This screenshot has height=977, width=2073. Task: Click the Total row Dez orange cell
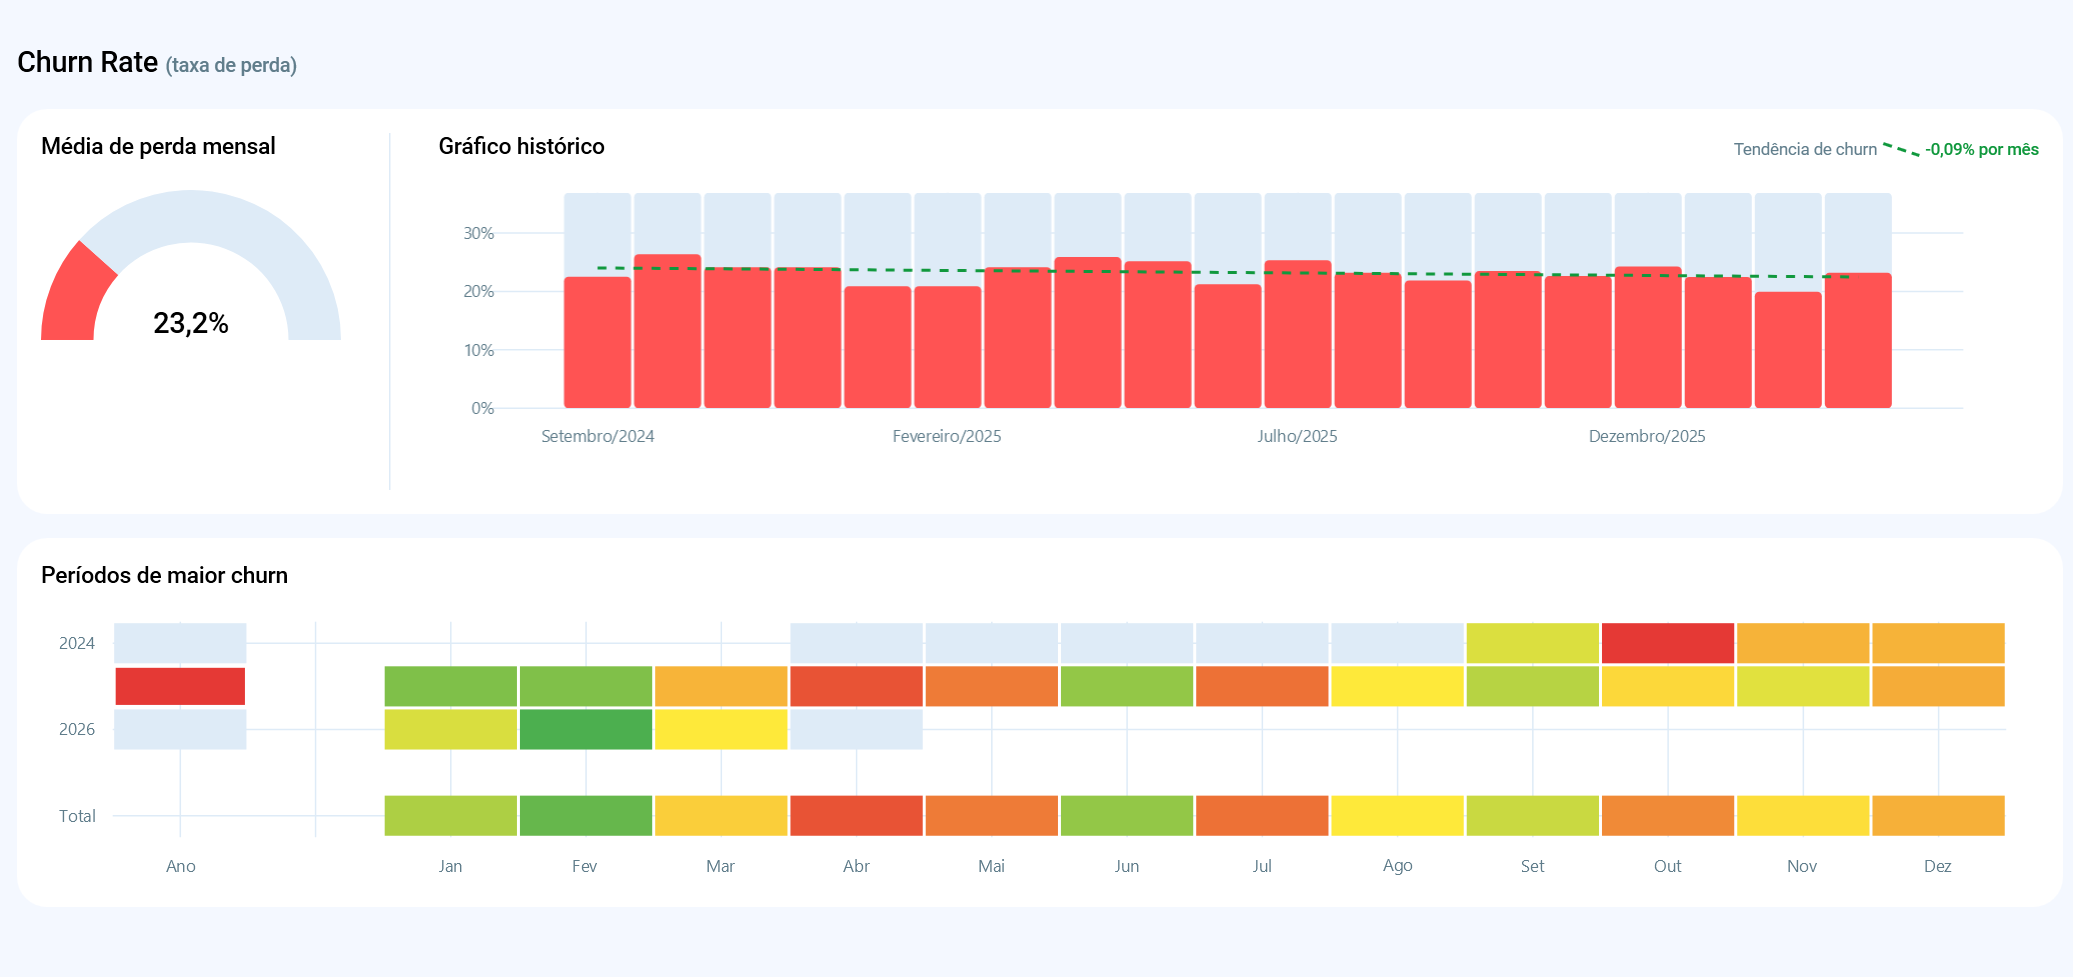pyautogui.click(x=1937, y=816)
